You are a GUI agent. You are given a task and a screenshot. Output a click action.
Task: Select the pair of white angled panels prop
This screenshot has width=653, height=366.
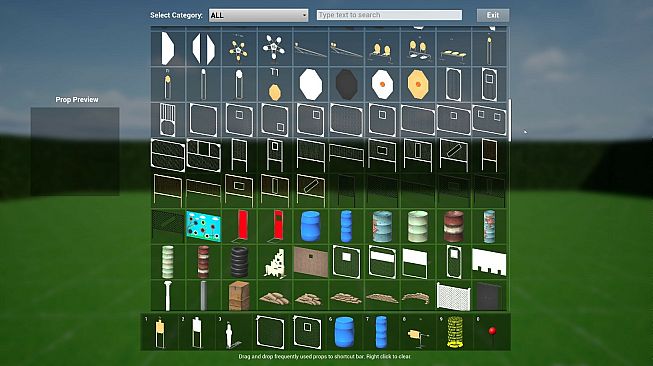tap(204, 49)
